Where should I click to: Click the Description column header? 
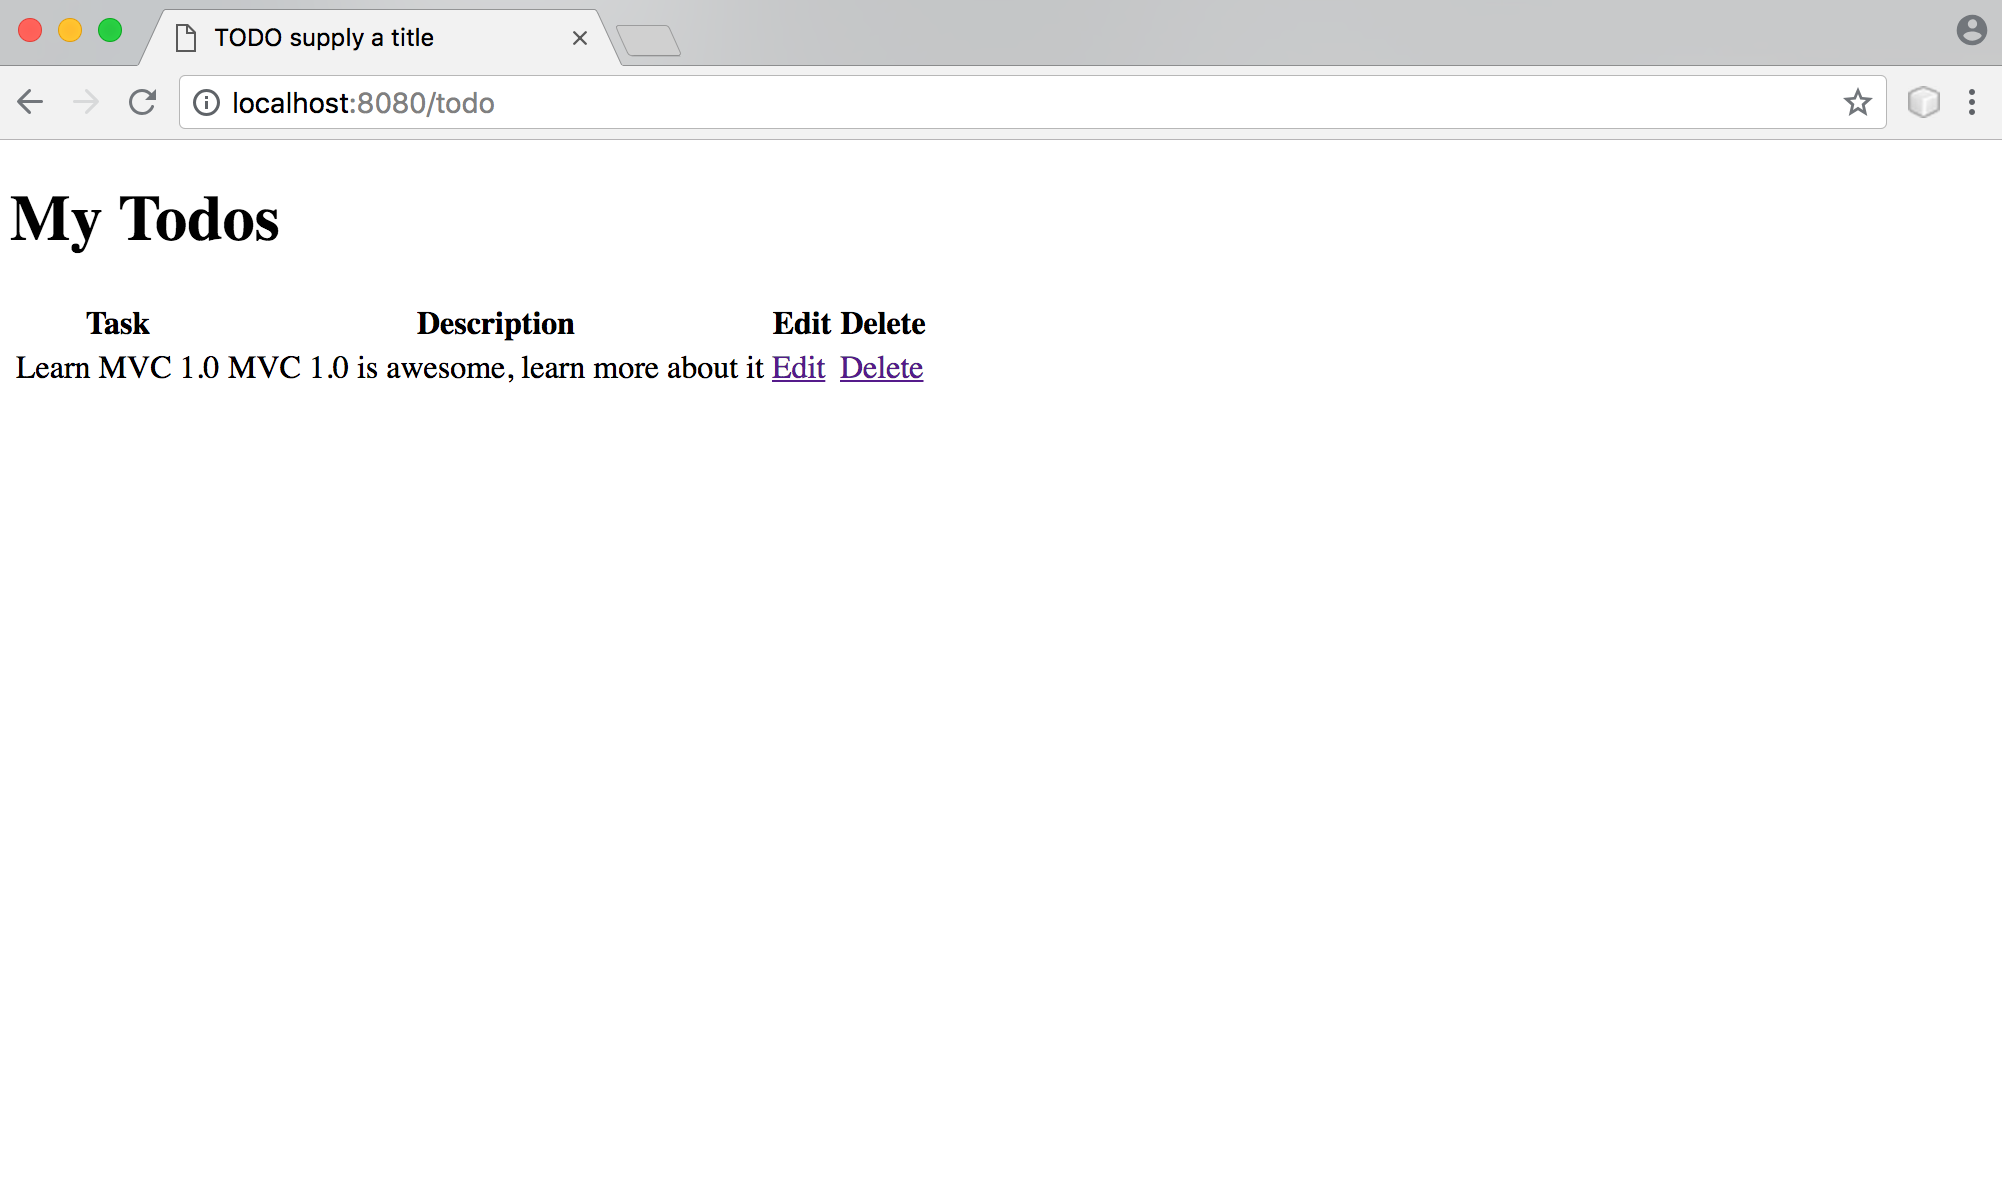click(x=495, y=324)
